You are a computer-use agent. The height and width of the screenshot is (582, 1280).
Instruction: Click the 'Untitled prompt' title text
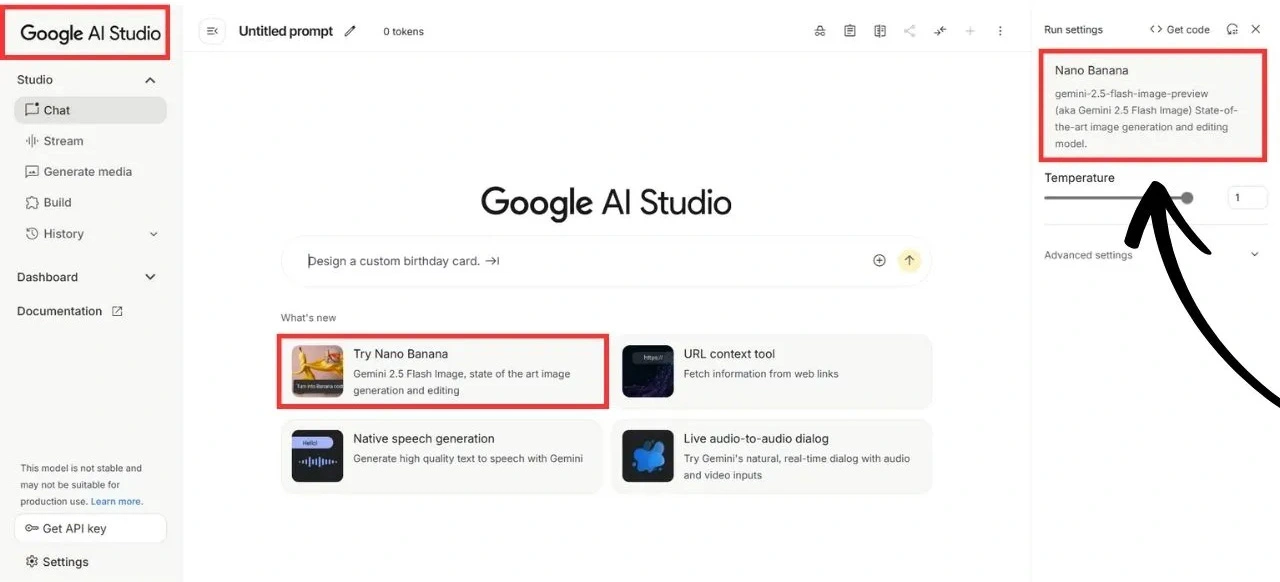(x=286, y=31)
